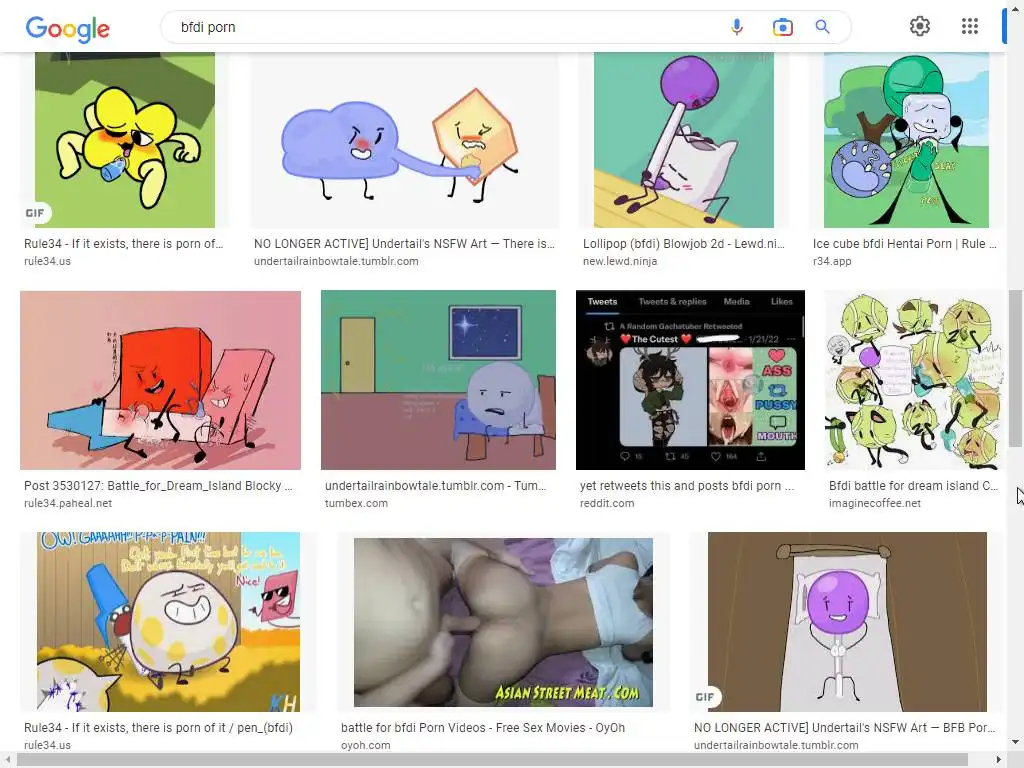Select the tennis ball characters thumbnail
Screen dimensions: 1024x768
(x=913, y=380)
